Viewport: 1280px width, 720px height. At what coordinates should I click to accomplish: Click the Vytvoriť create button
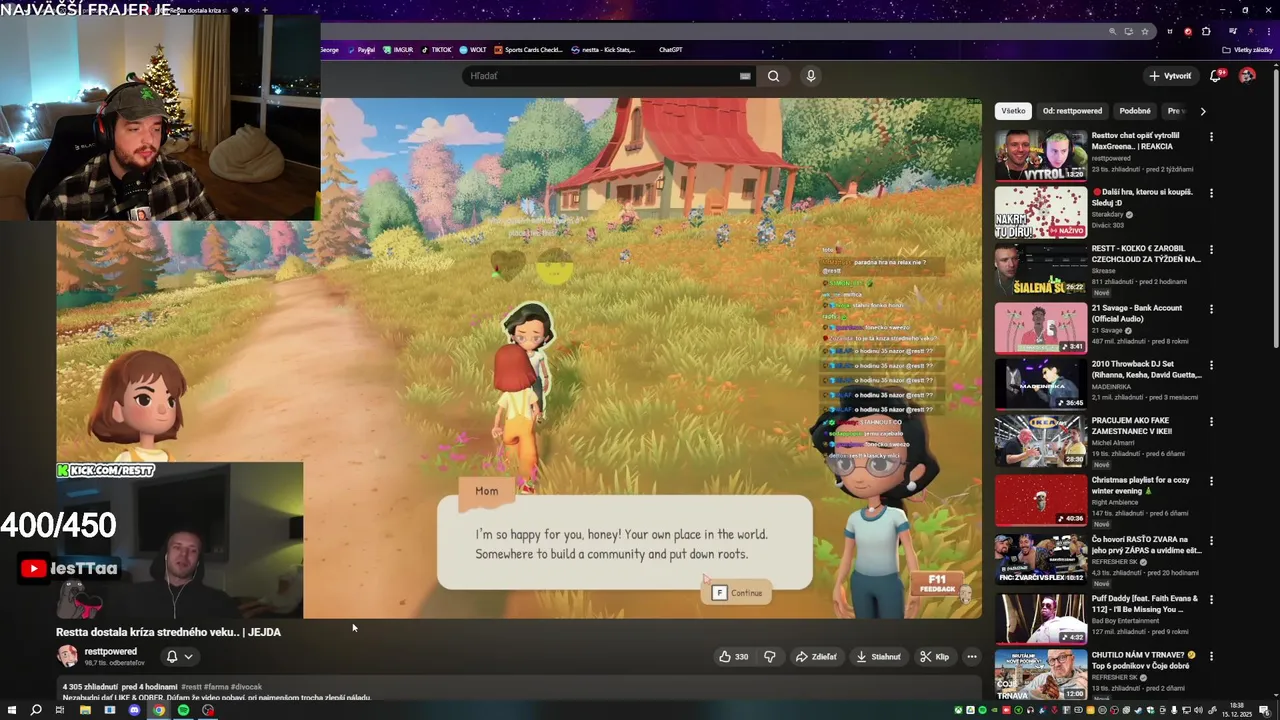coord(1170,76)
